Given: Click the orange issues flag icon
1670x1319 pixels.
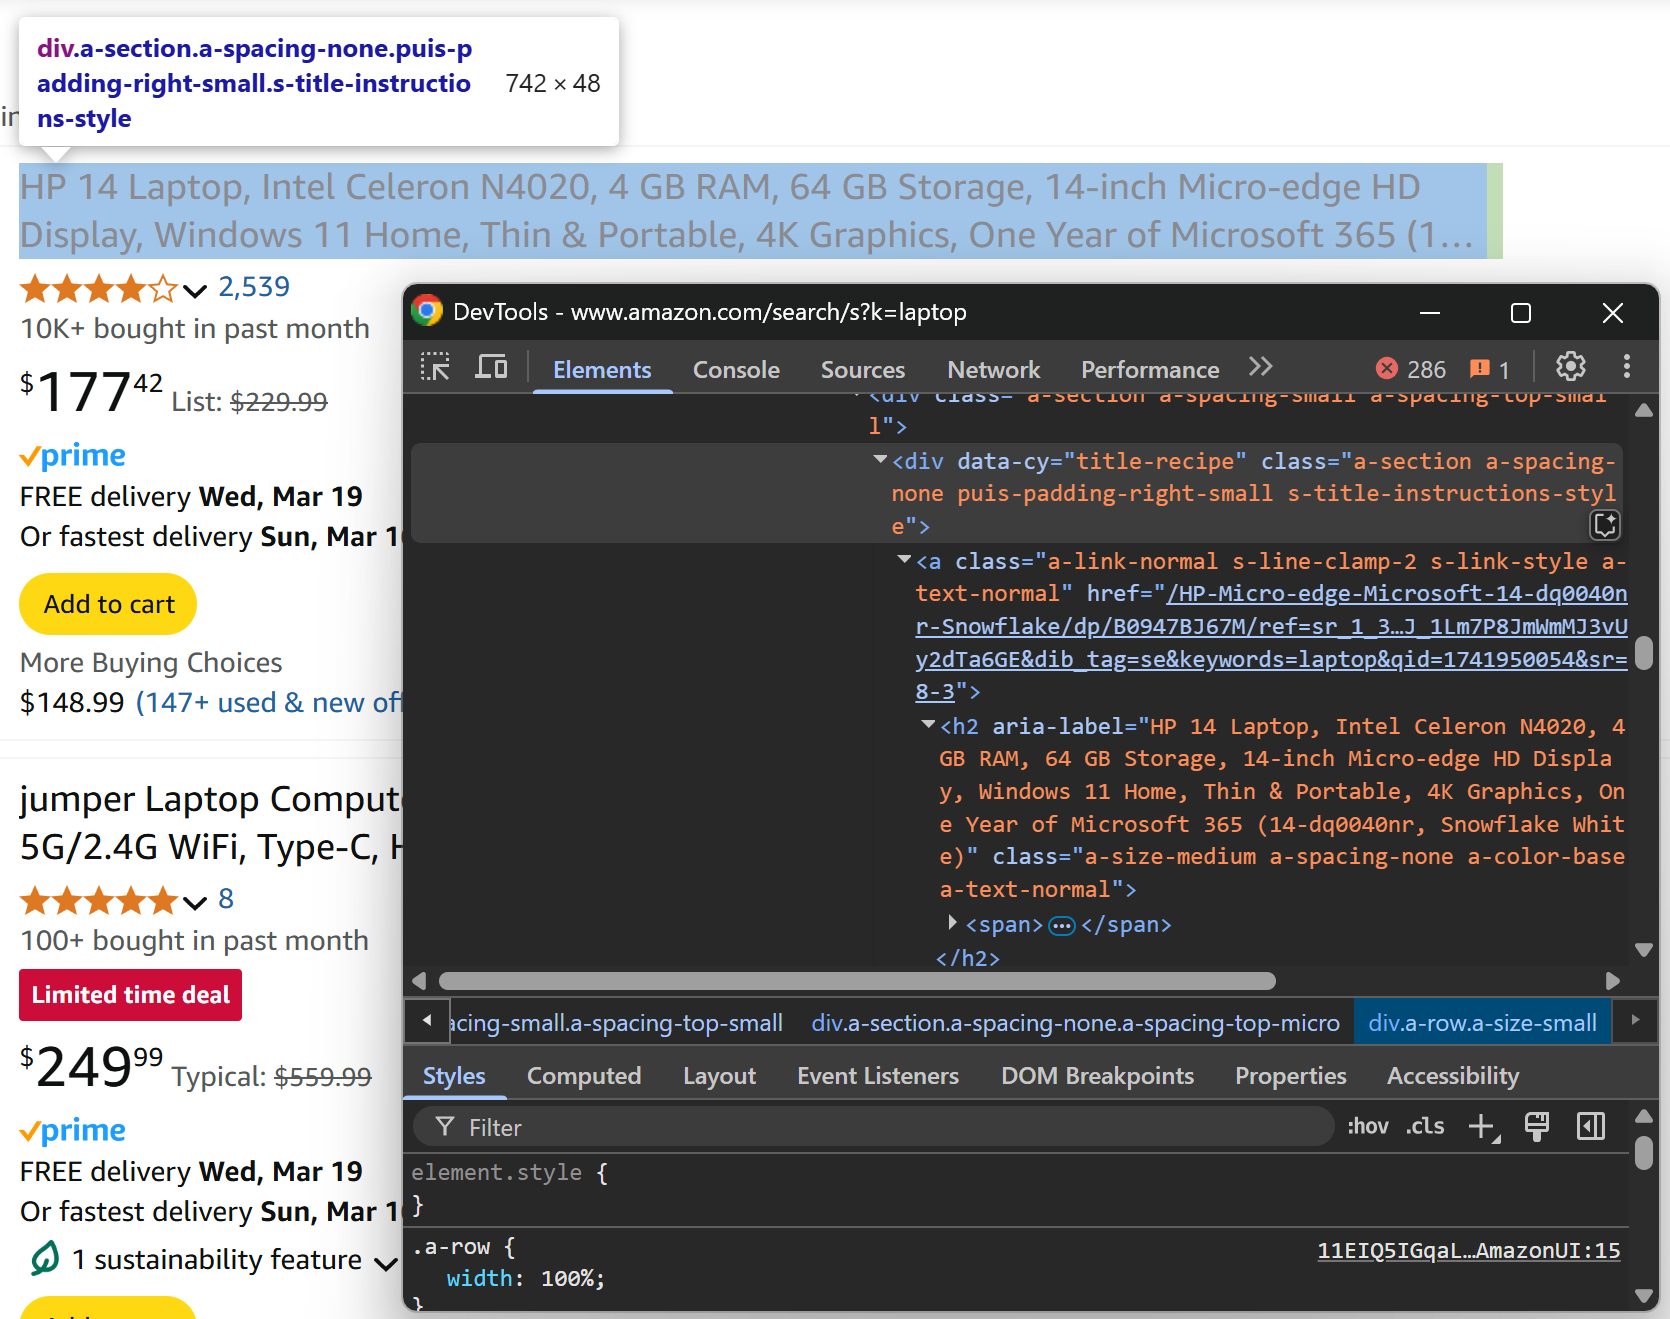Looking at the screenshot, I should point(1480,369).
